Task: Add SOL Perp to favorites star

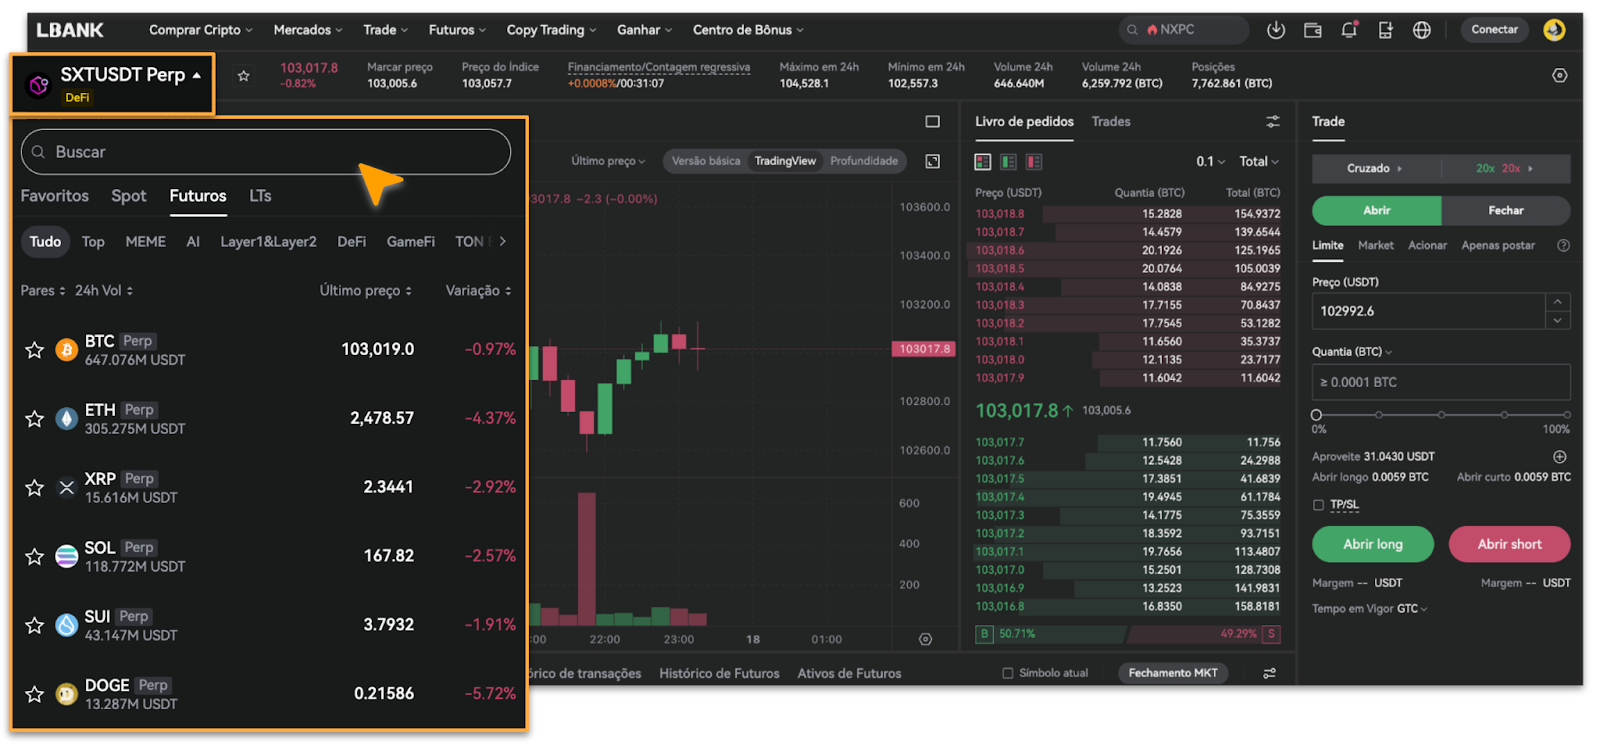Action: (x=35, y=557)
